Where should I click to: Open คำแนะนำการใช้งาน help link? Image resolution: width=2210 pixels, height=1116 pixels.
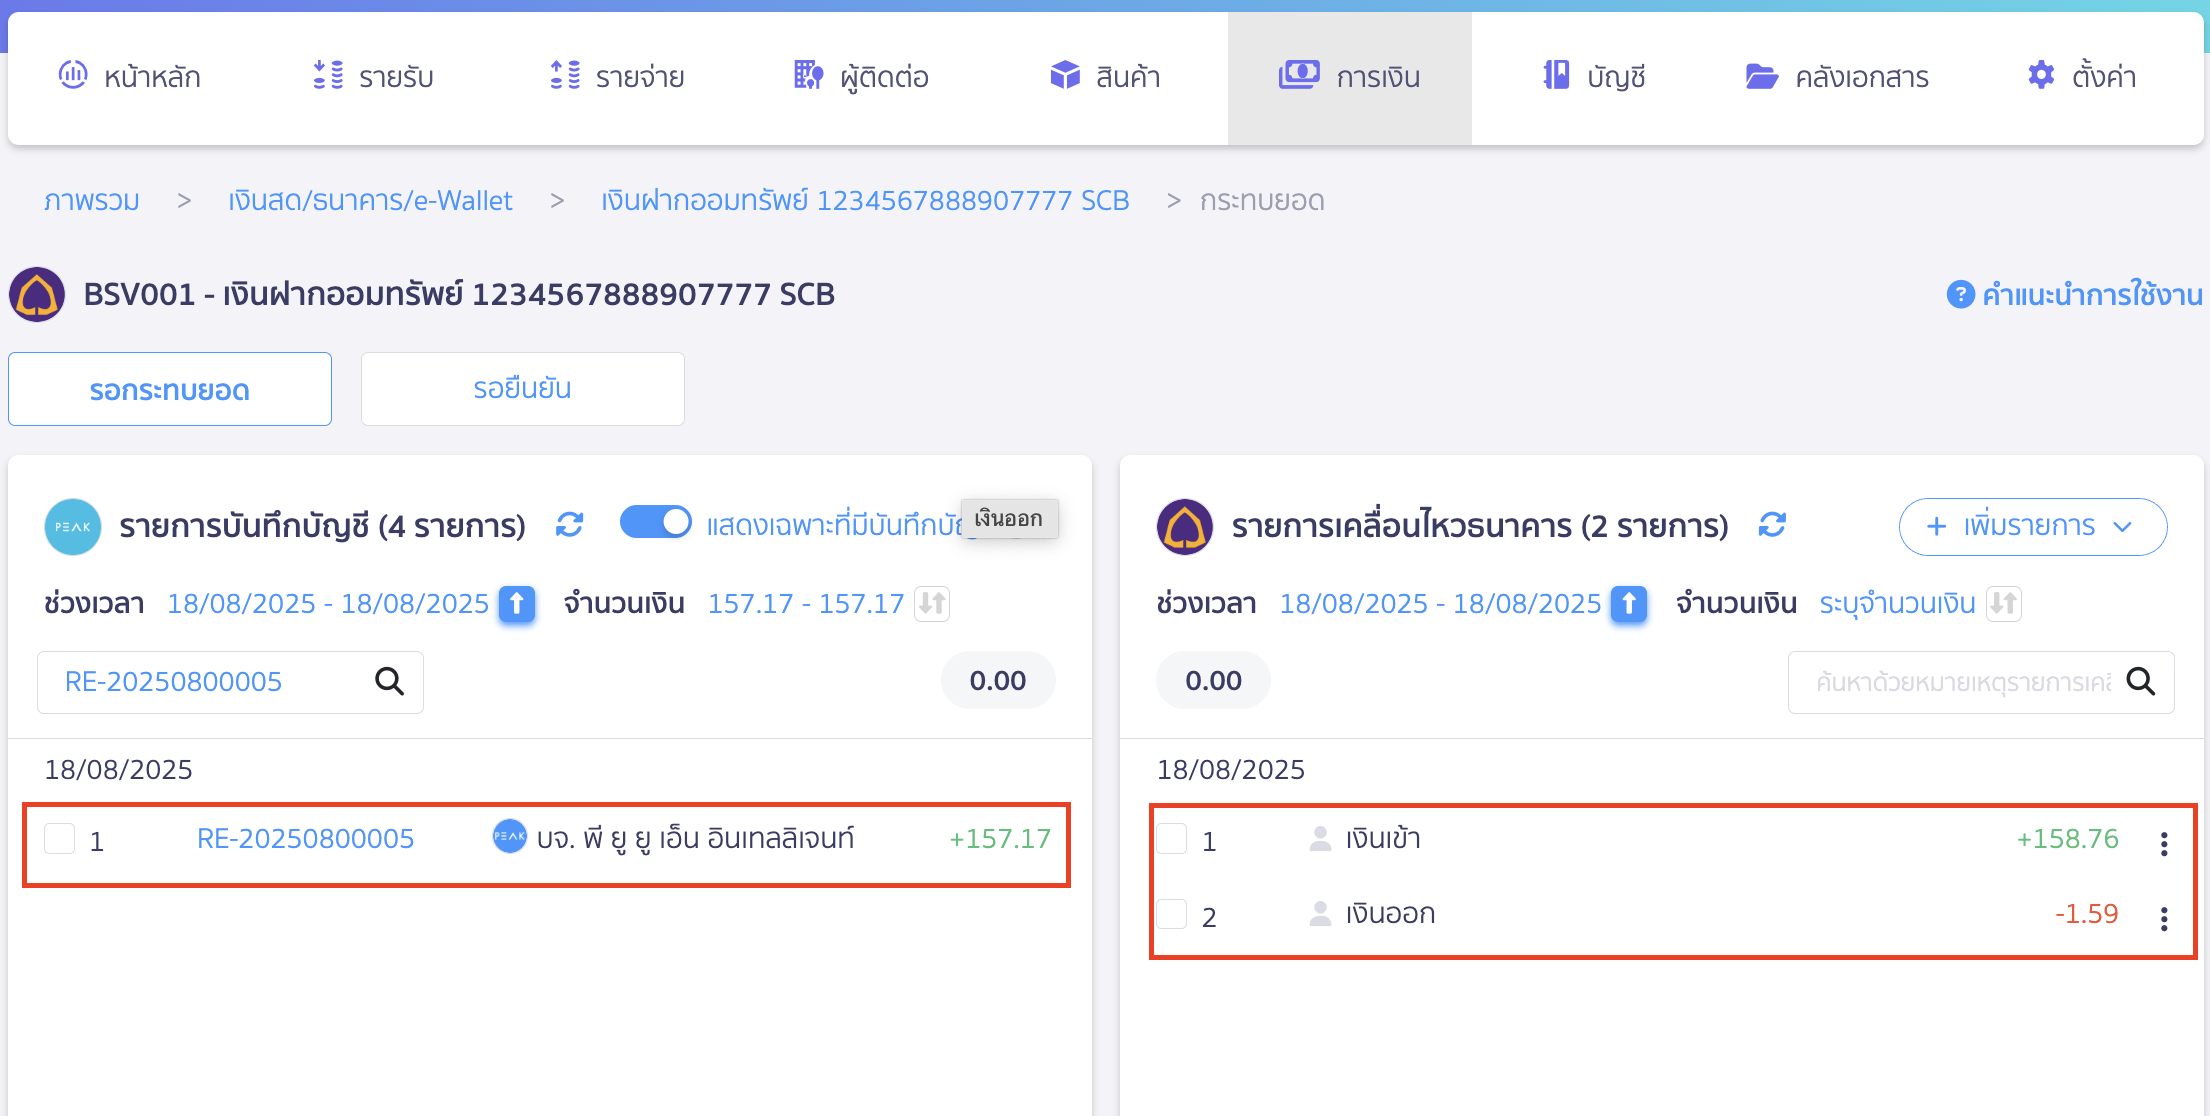2092,295
